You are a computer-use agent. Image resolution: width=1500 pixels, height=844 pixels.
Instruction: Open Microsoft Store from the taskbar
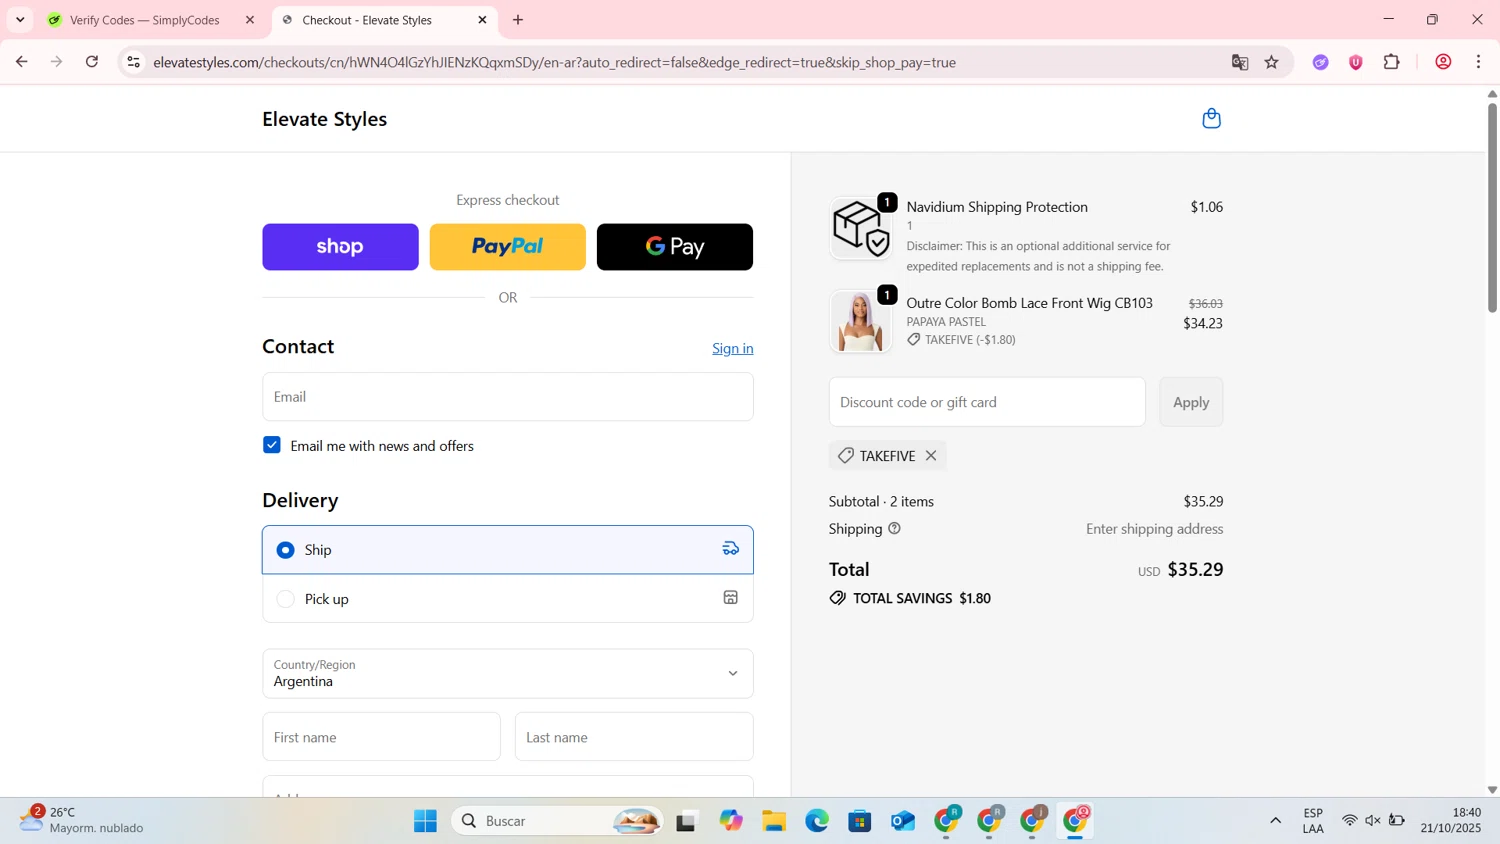[x=860, y=821]
